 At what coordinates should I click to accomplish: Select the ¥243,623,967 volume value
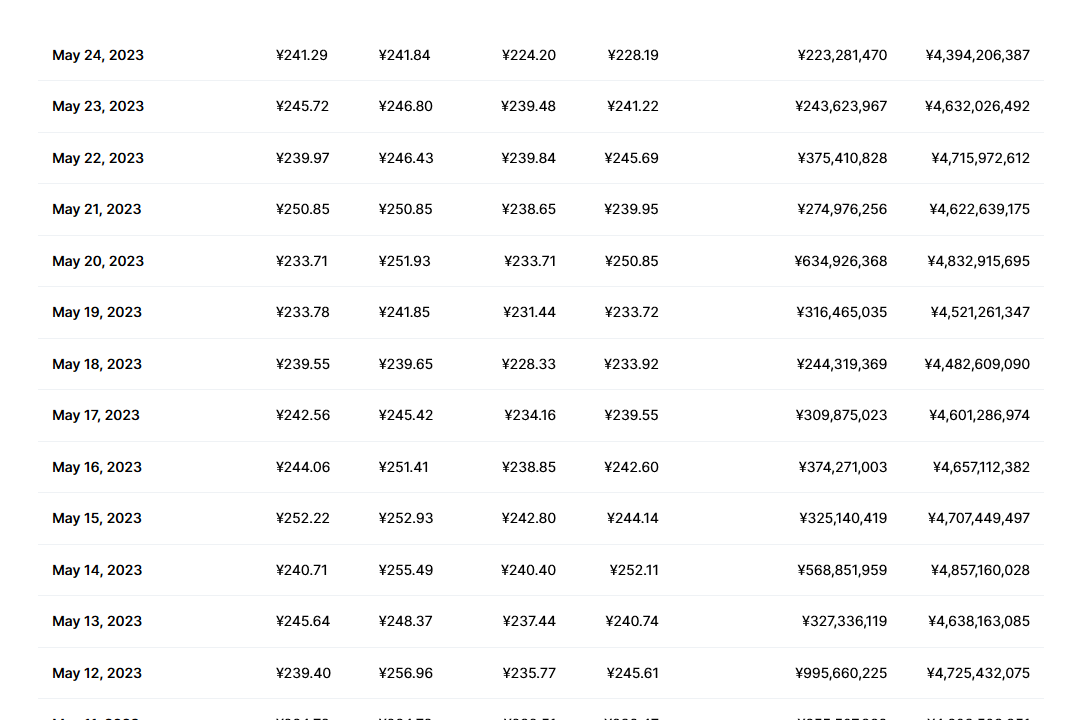coord(841,106)
